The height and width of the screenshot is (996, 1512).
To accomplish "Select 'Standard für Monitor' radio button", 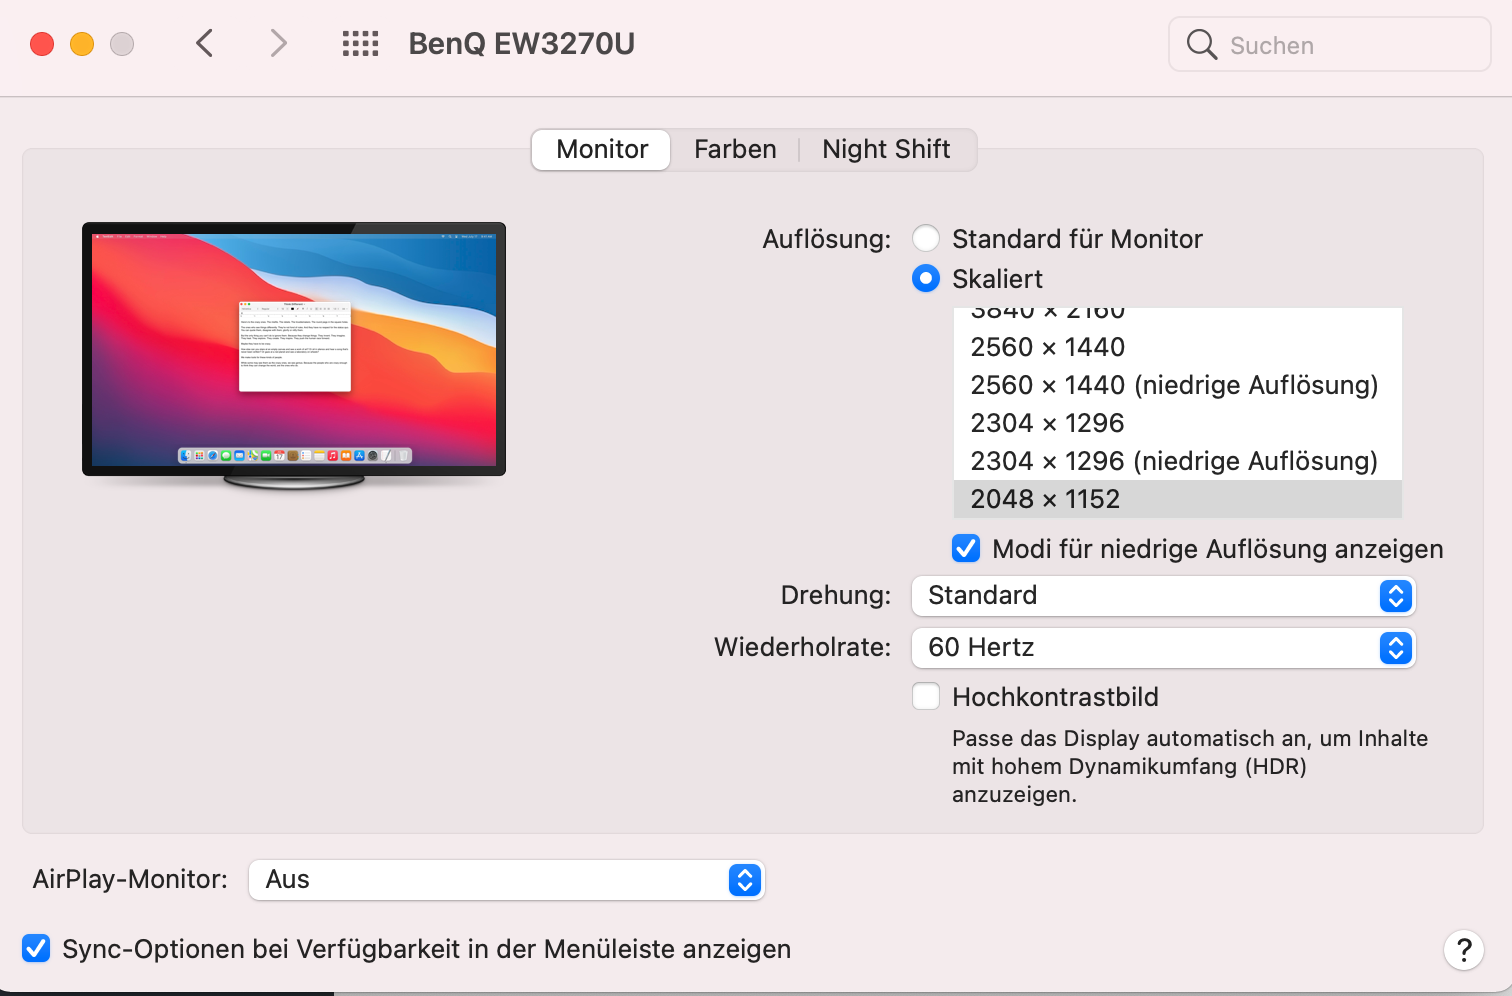I will [x=926, y=239].
